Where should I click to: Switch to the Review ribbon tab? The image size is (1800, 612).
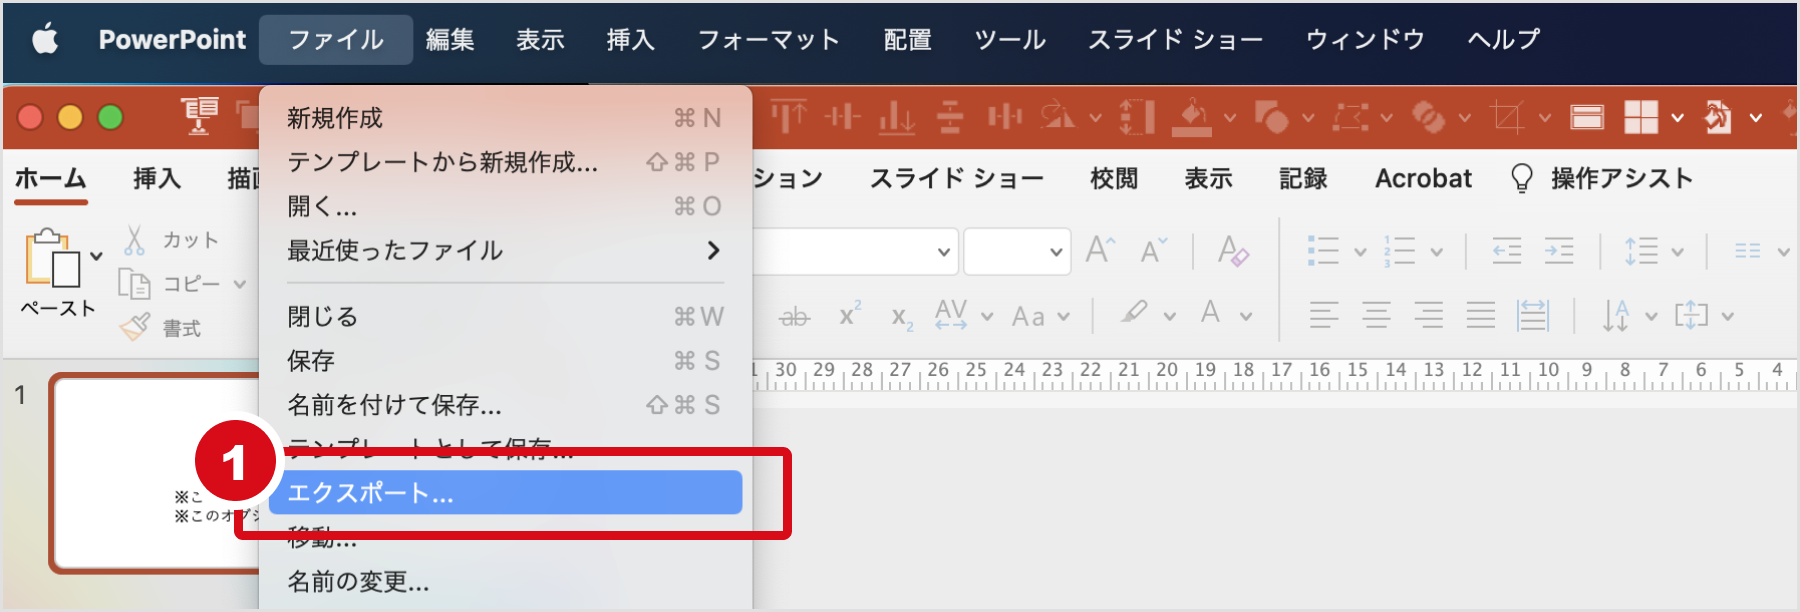[x=1114, y=179]
